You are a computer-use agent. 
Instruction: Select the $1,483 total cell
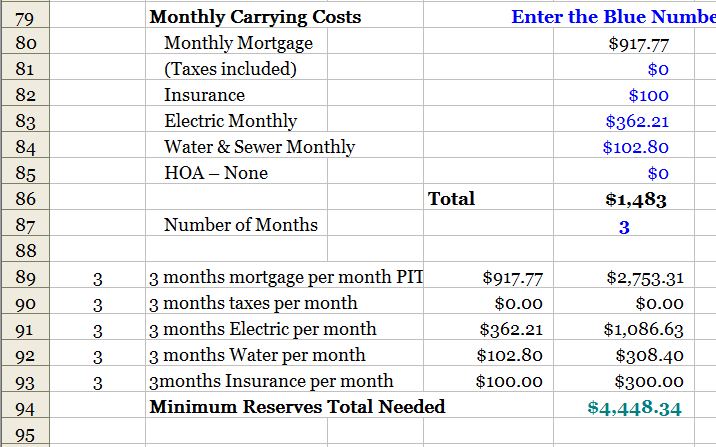click(636, 199)
